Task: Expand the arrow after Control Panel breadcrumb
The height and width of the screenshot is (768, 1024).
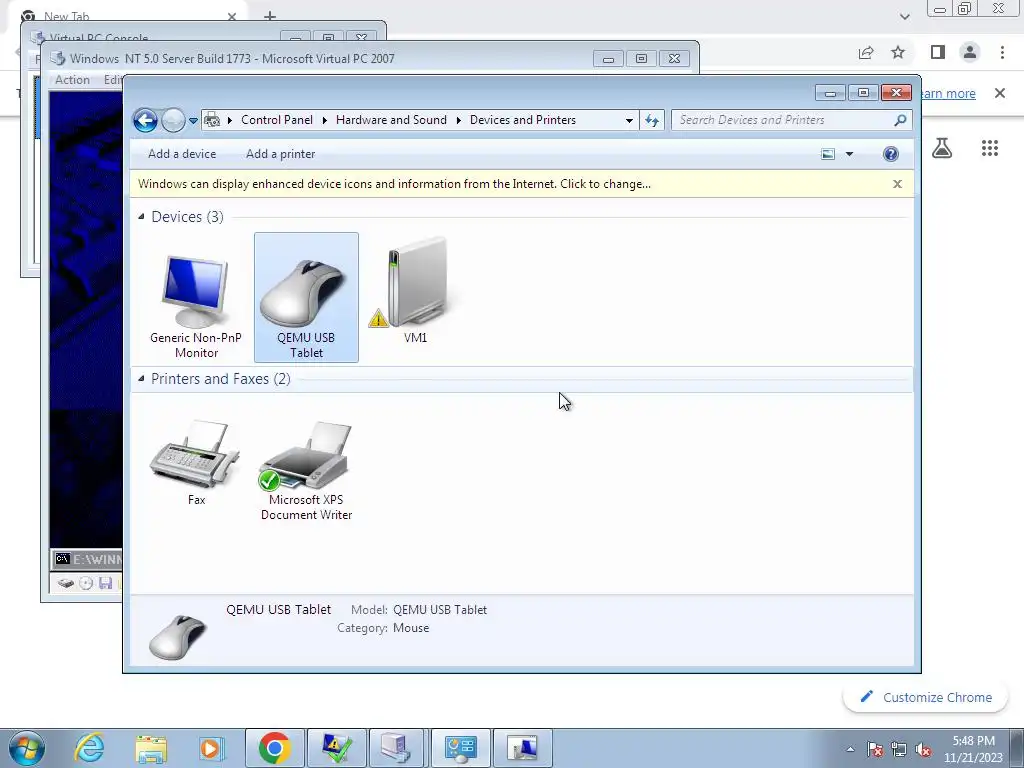Action: coord(325,121)
